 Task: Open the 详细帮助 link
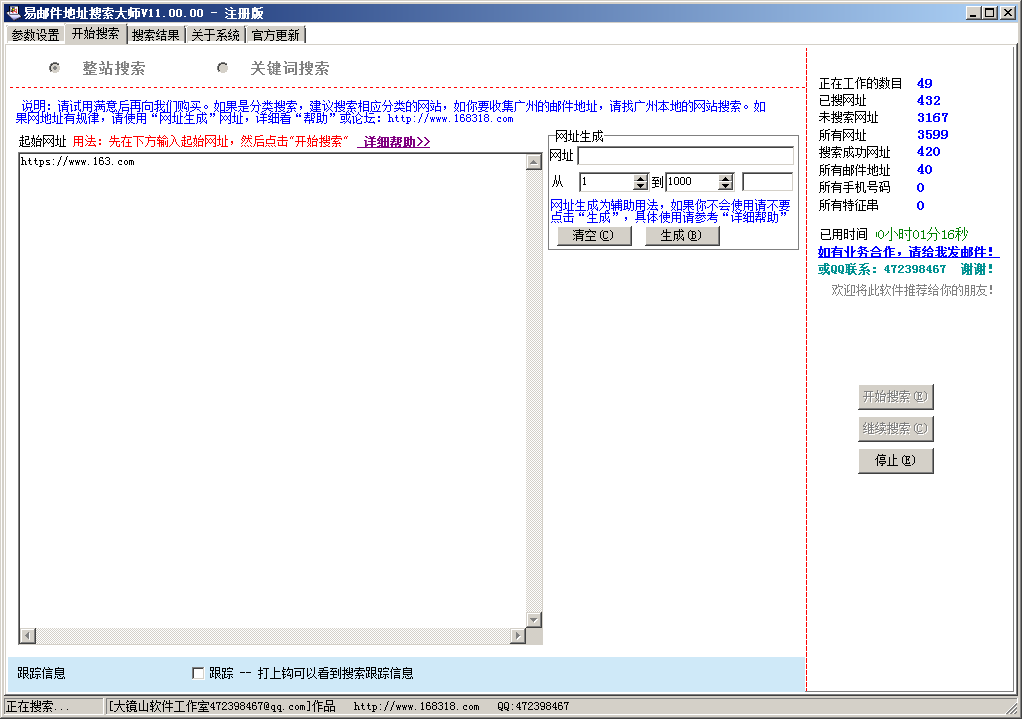point(396,142)
